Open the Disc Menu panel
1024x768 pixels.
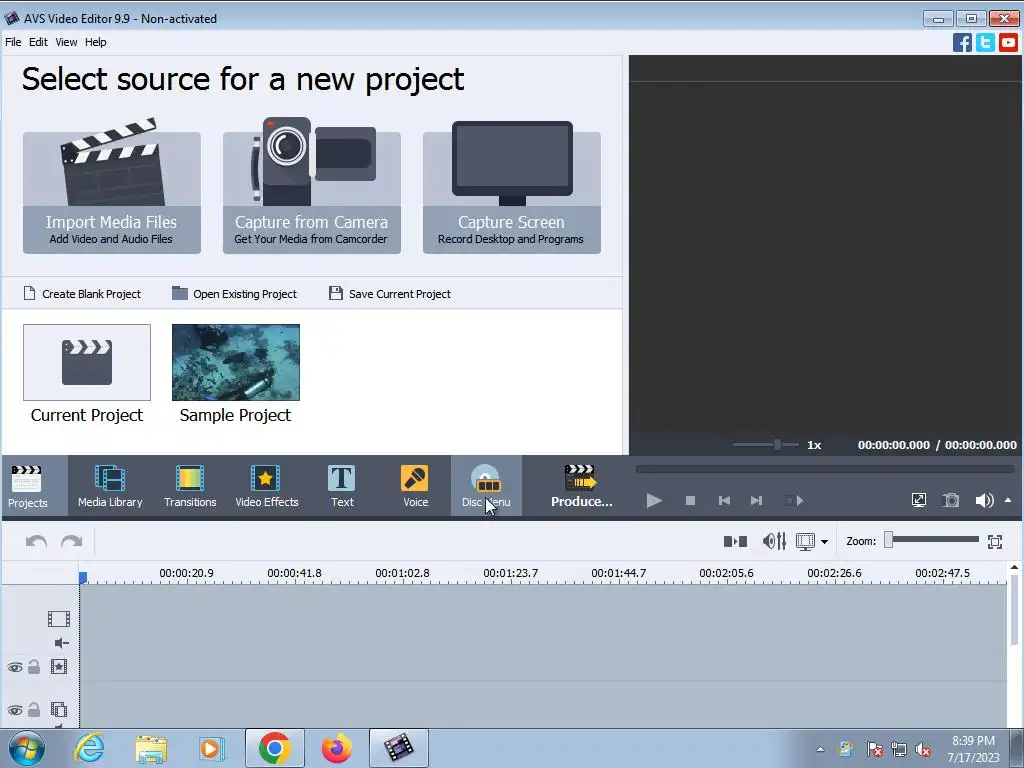[x=486, y=487]
